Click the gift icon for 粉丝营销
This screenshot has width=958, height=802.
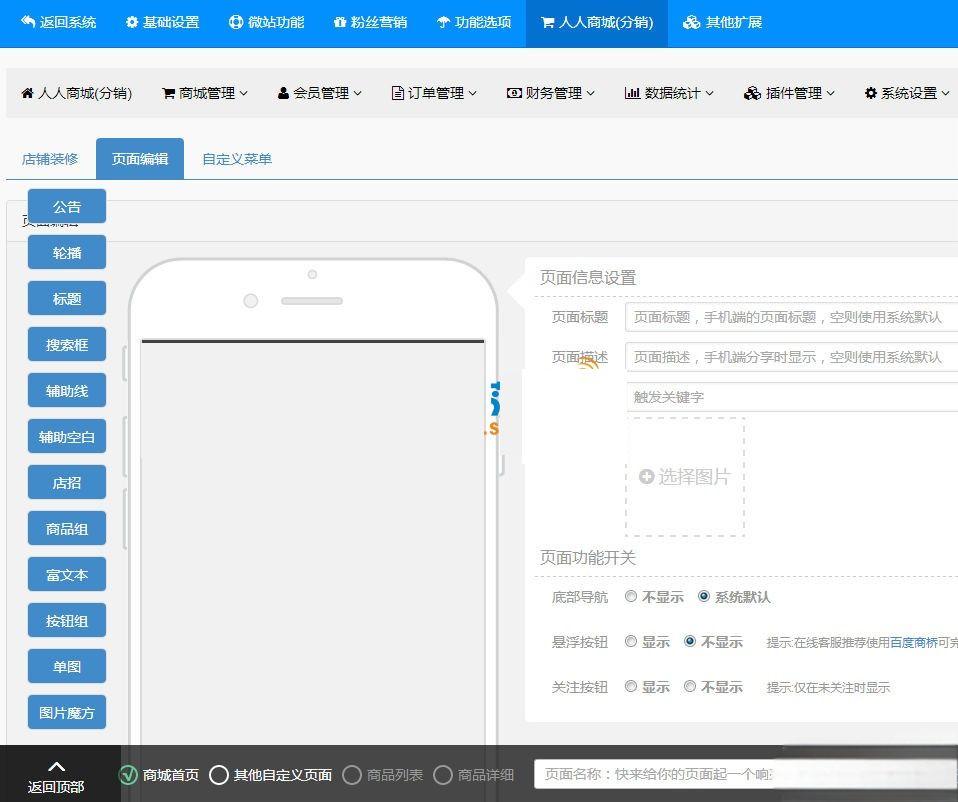[340, 22]
